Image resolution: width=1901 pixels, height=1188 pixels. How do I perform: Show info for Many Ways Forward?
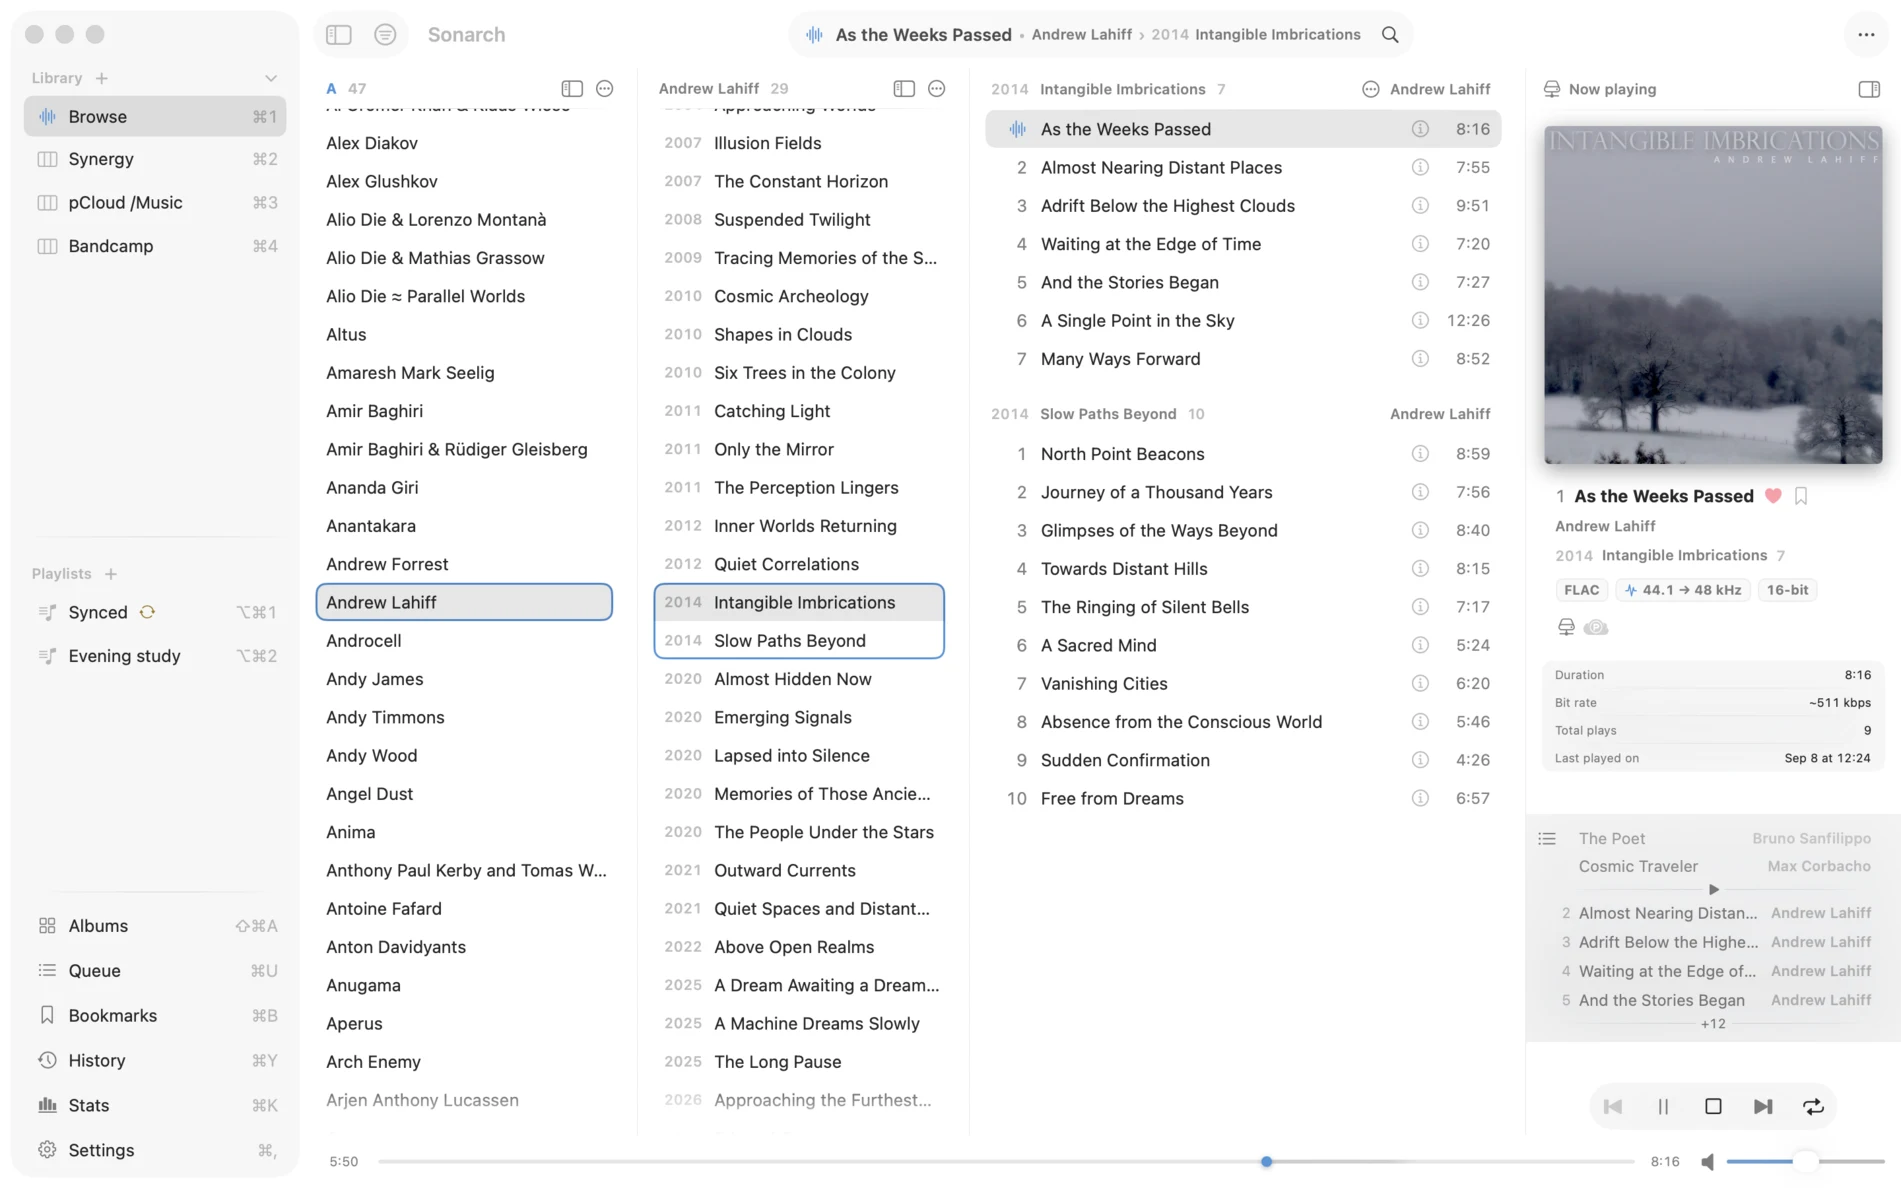1420,358
